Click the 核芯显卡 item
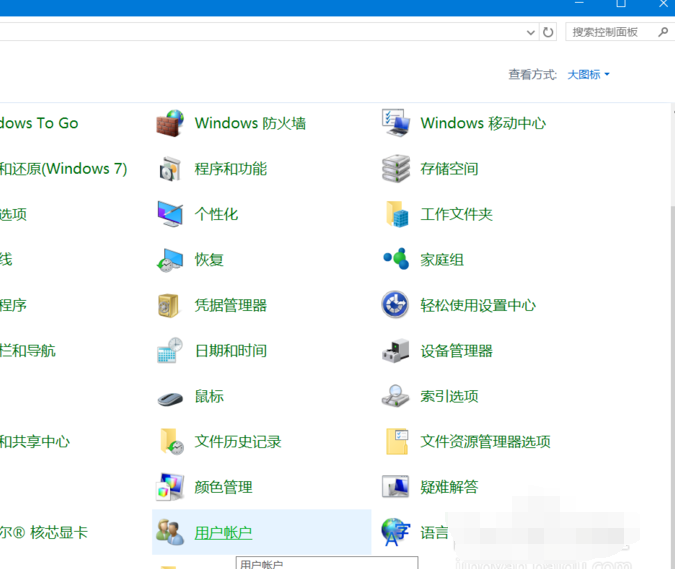Image resolution: width=675 pixels, height=569 pixels. [43, 533]
